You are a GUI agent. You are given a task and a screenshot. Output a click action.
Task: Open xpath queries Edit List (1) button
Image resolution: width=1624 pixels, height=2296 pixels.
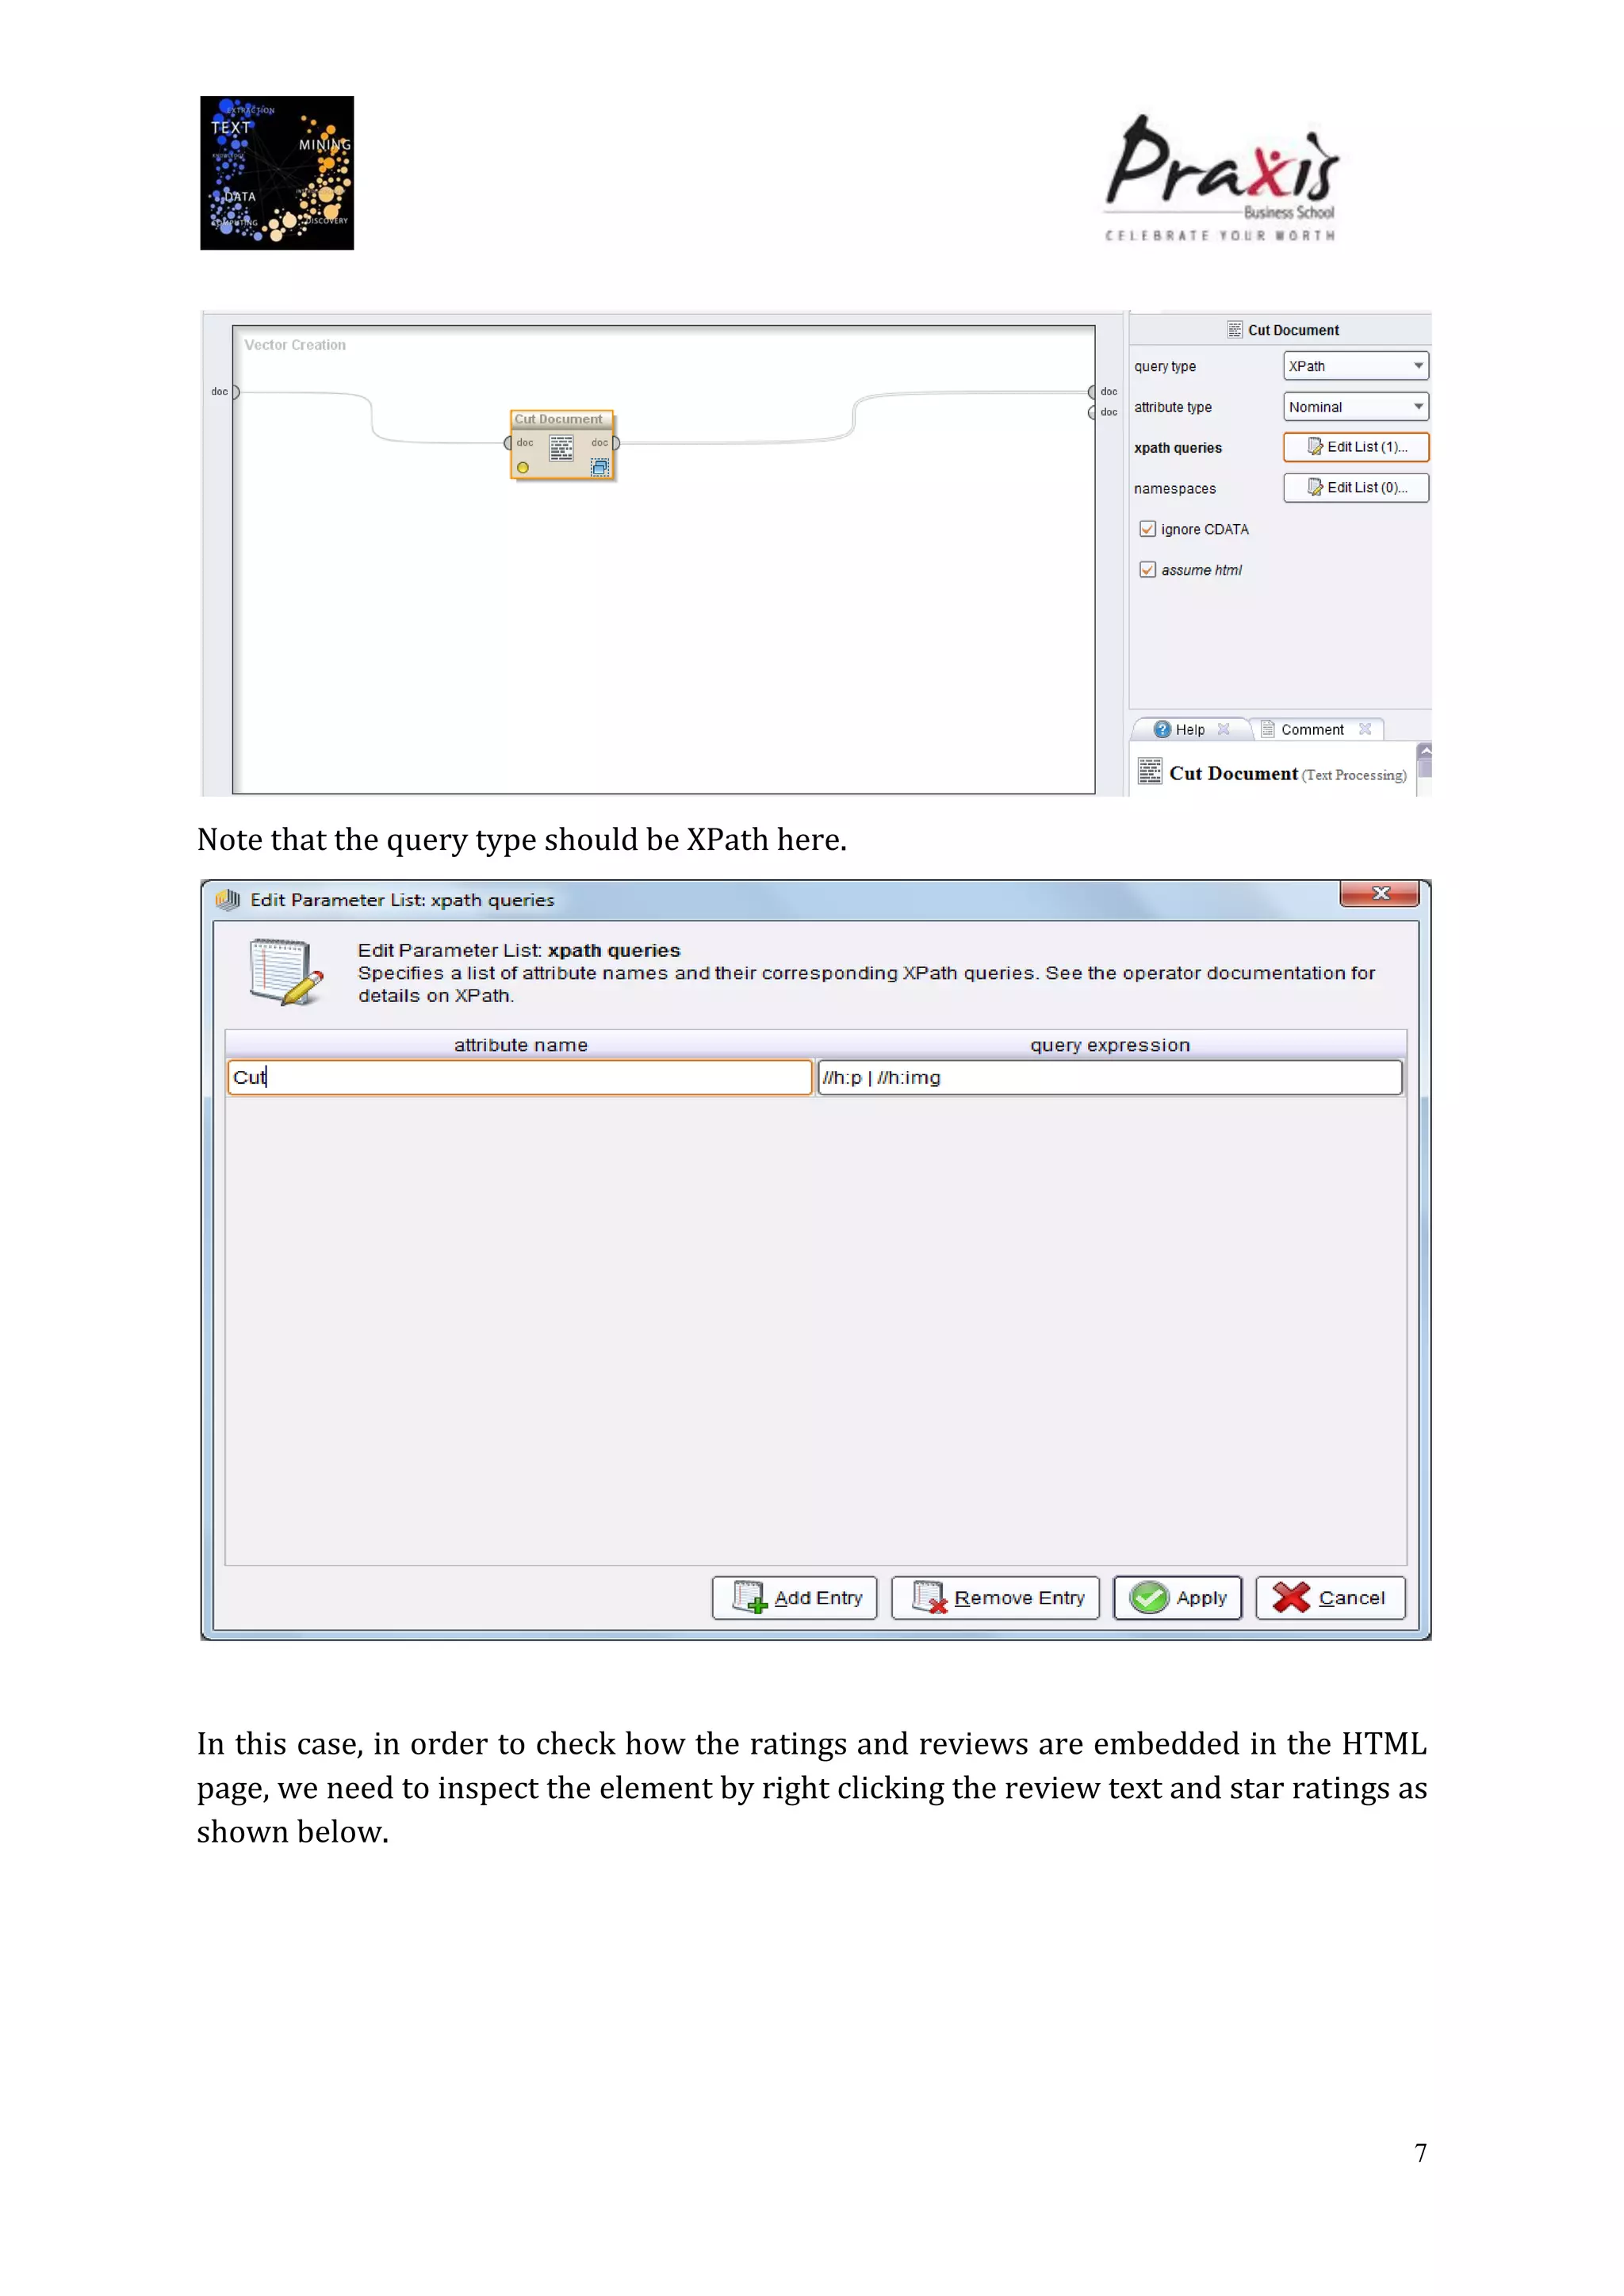coord(1356,447)
